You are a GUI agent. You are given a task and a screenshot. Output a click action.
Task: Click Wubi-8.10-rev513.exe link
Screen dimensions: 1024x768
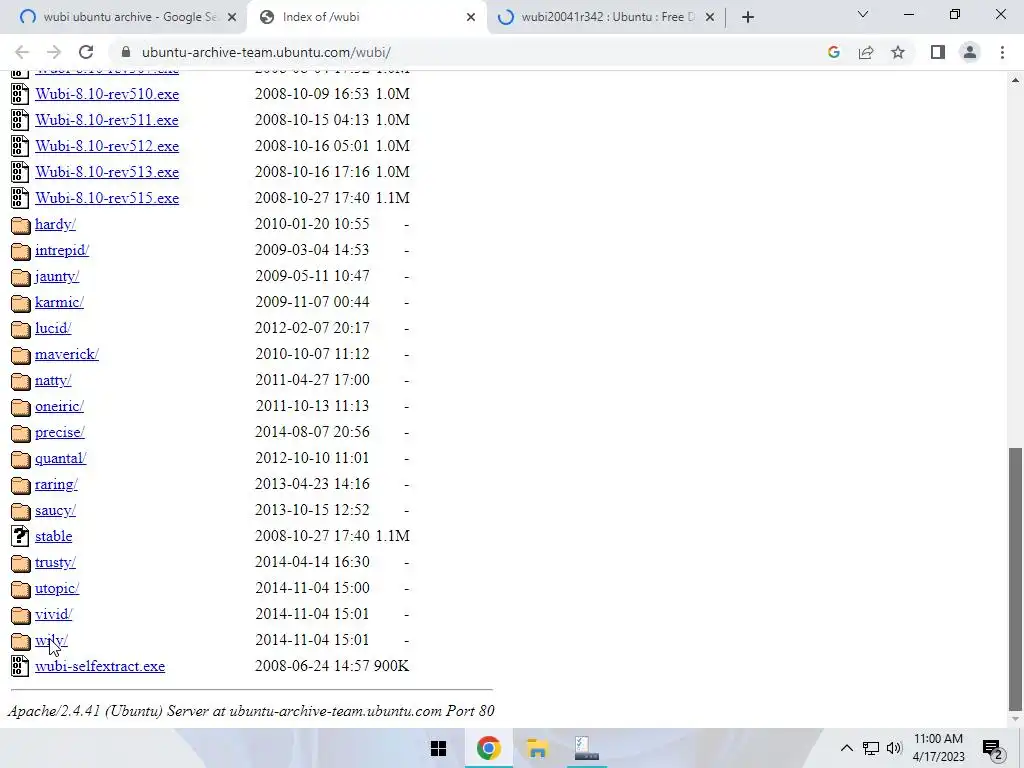tap(107, 172)
